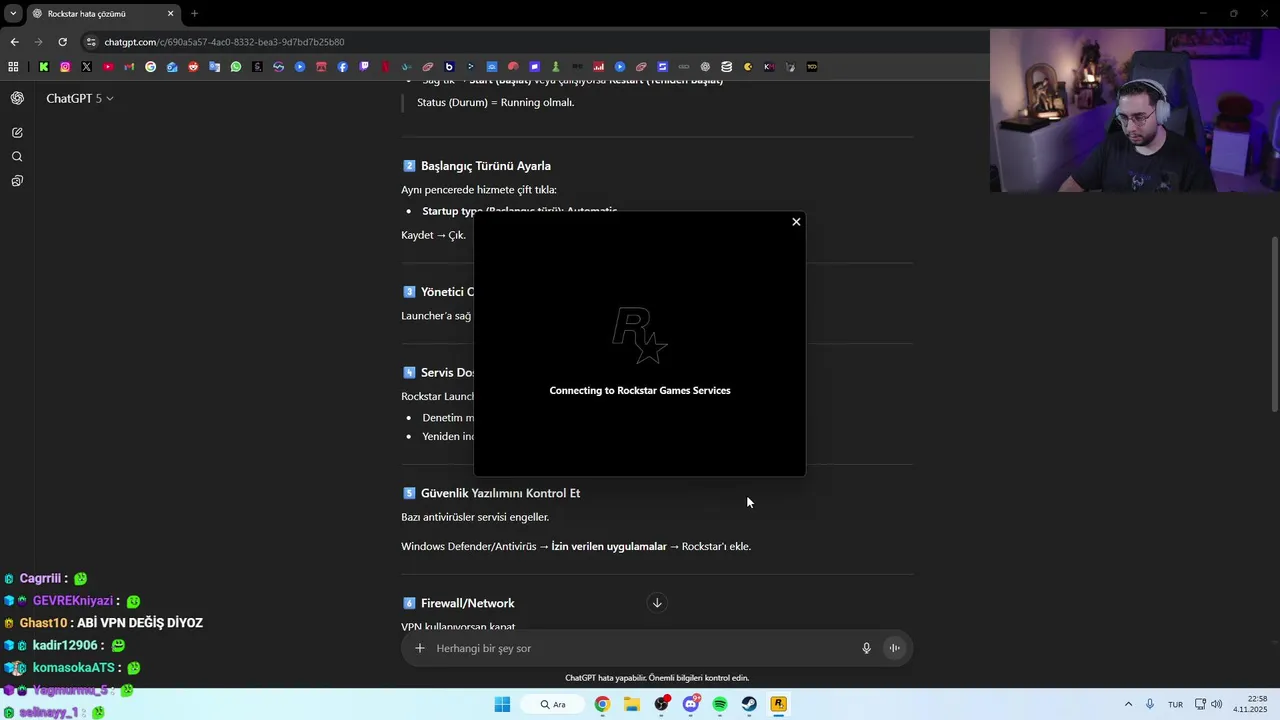Open the network icon in system tray
The image size is (1280, 720).
tap(1200, 704)
